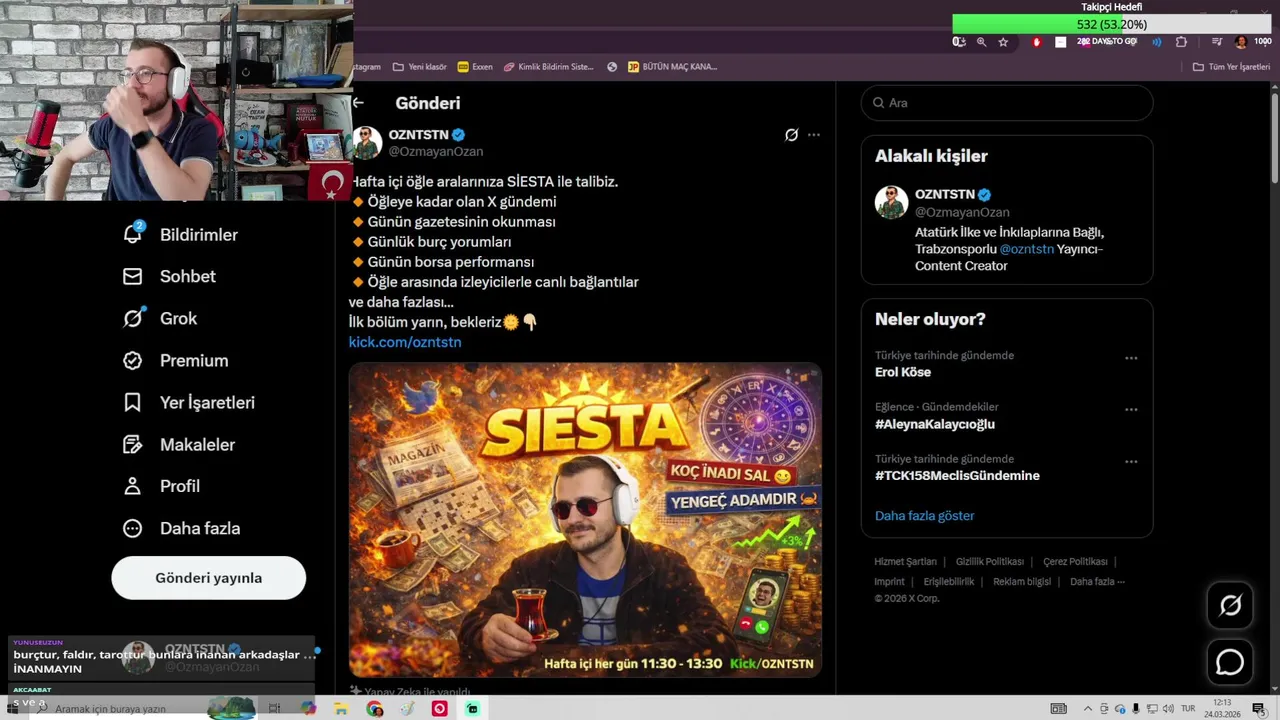
Task: Click Daha fazla göster link
Action: (x=924, y=516)
